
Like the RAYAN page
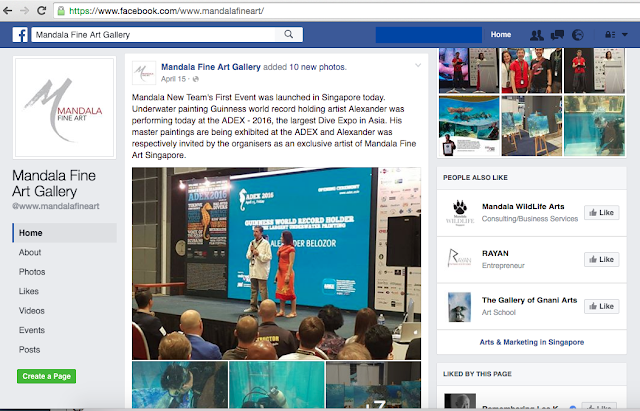[x=602, y=260]
